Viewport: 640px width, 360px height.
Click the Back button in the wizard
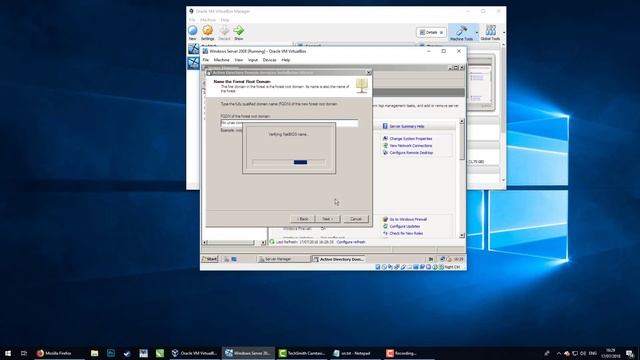[x=303, y=219]
